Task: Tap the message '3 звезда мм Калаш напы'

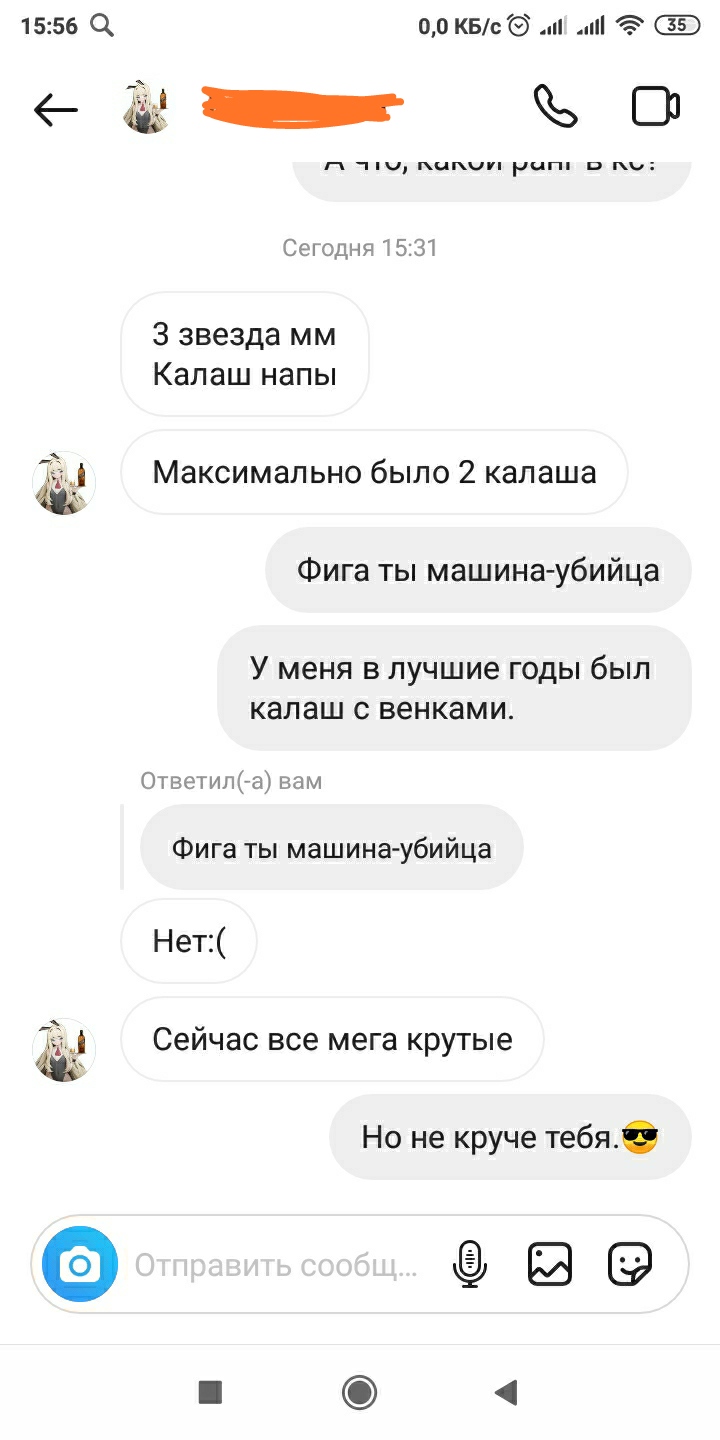Action: tap(245, 354)
